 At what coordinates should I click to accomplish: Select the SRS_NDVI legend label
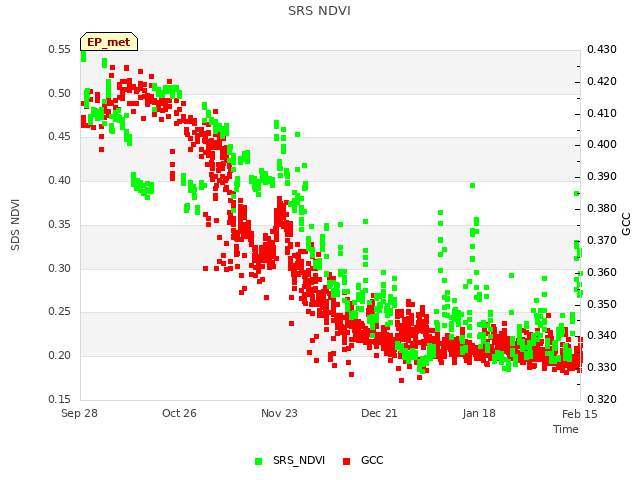299,460
